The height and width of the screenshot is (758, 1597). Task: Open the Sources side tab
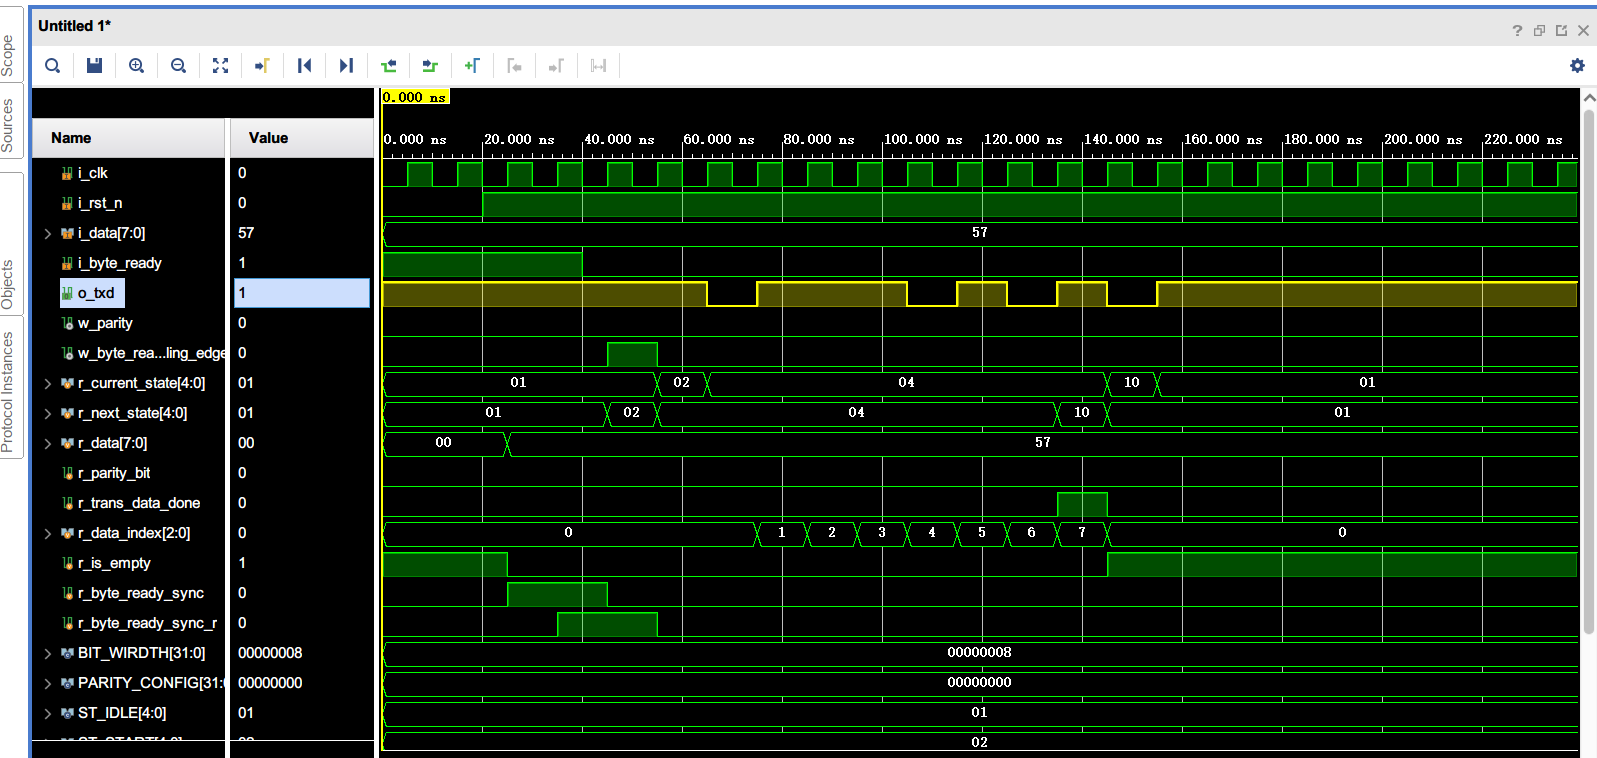pyautogui.click(x=8, y=125)
